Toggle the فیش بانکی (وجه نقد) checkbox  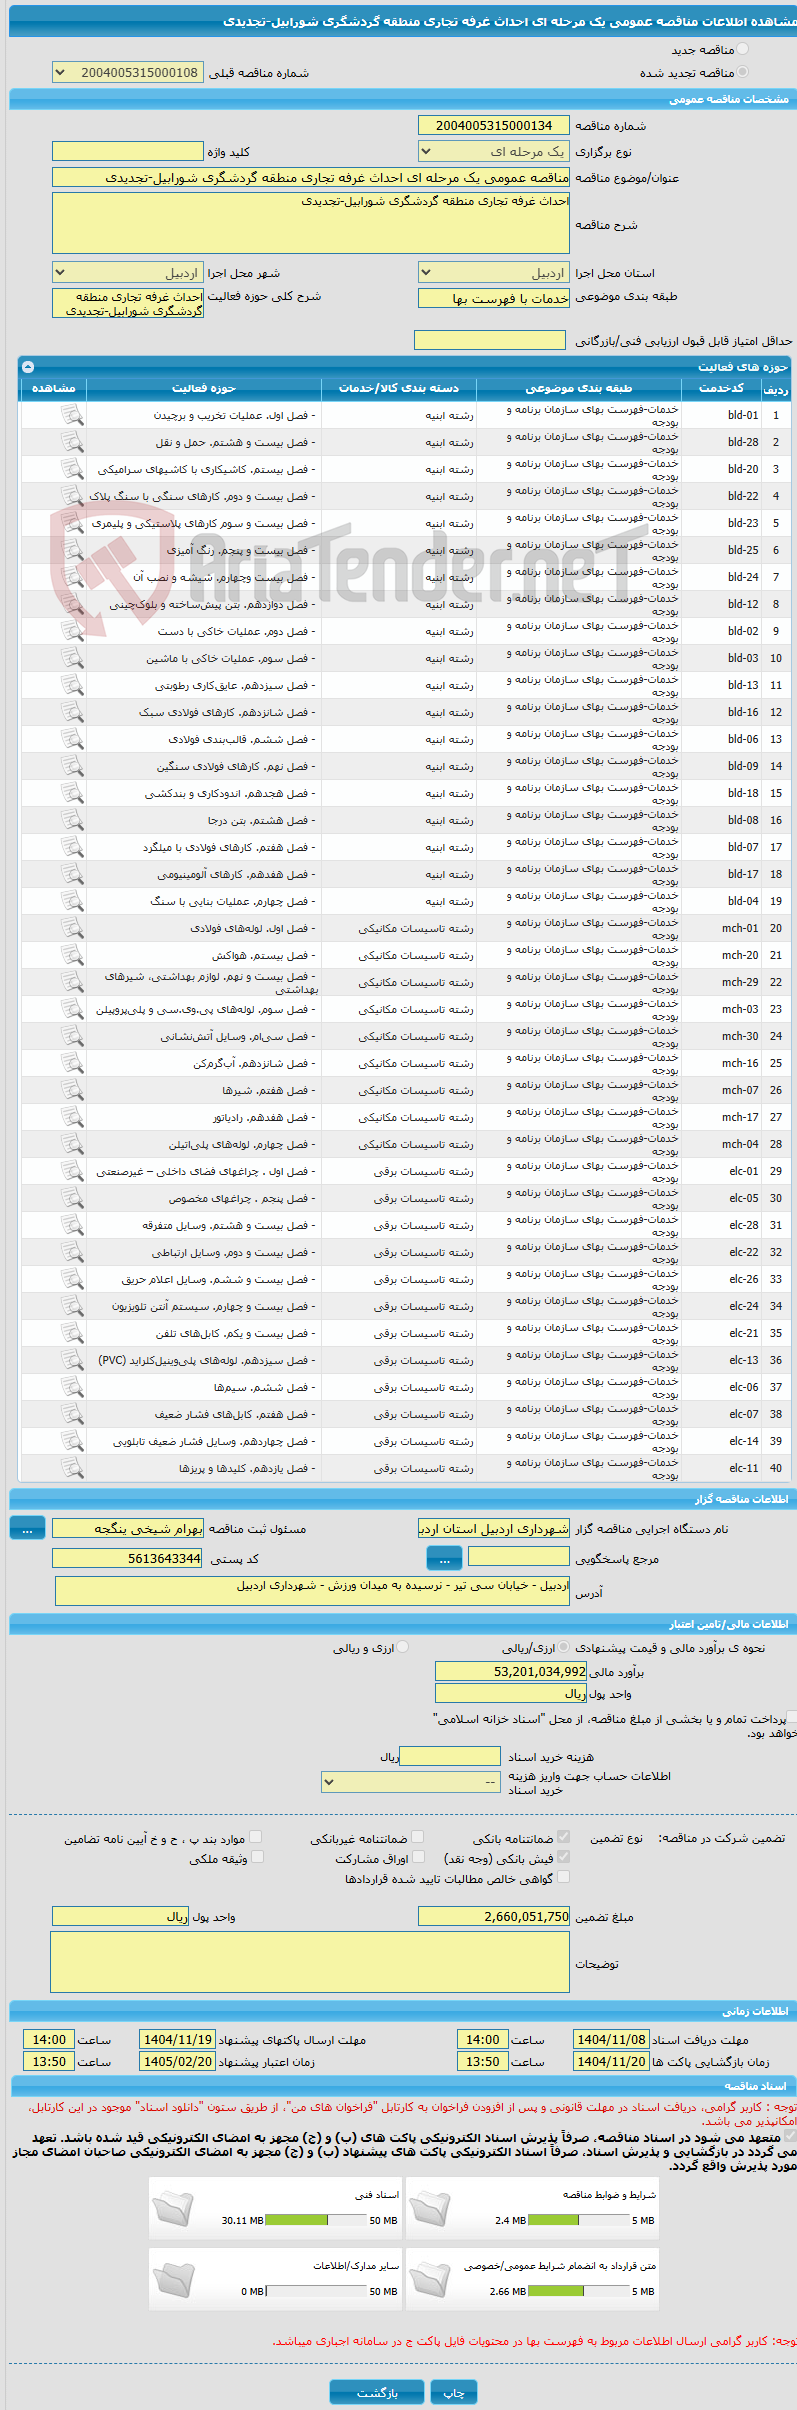(564, 1857)
